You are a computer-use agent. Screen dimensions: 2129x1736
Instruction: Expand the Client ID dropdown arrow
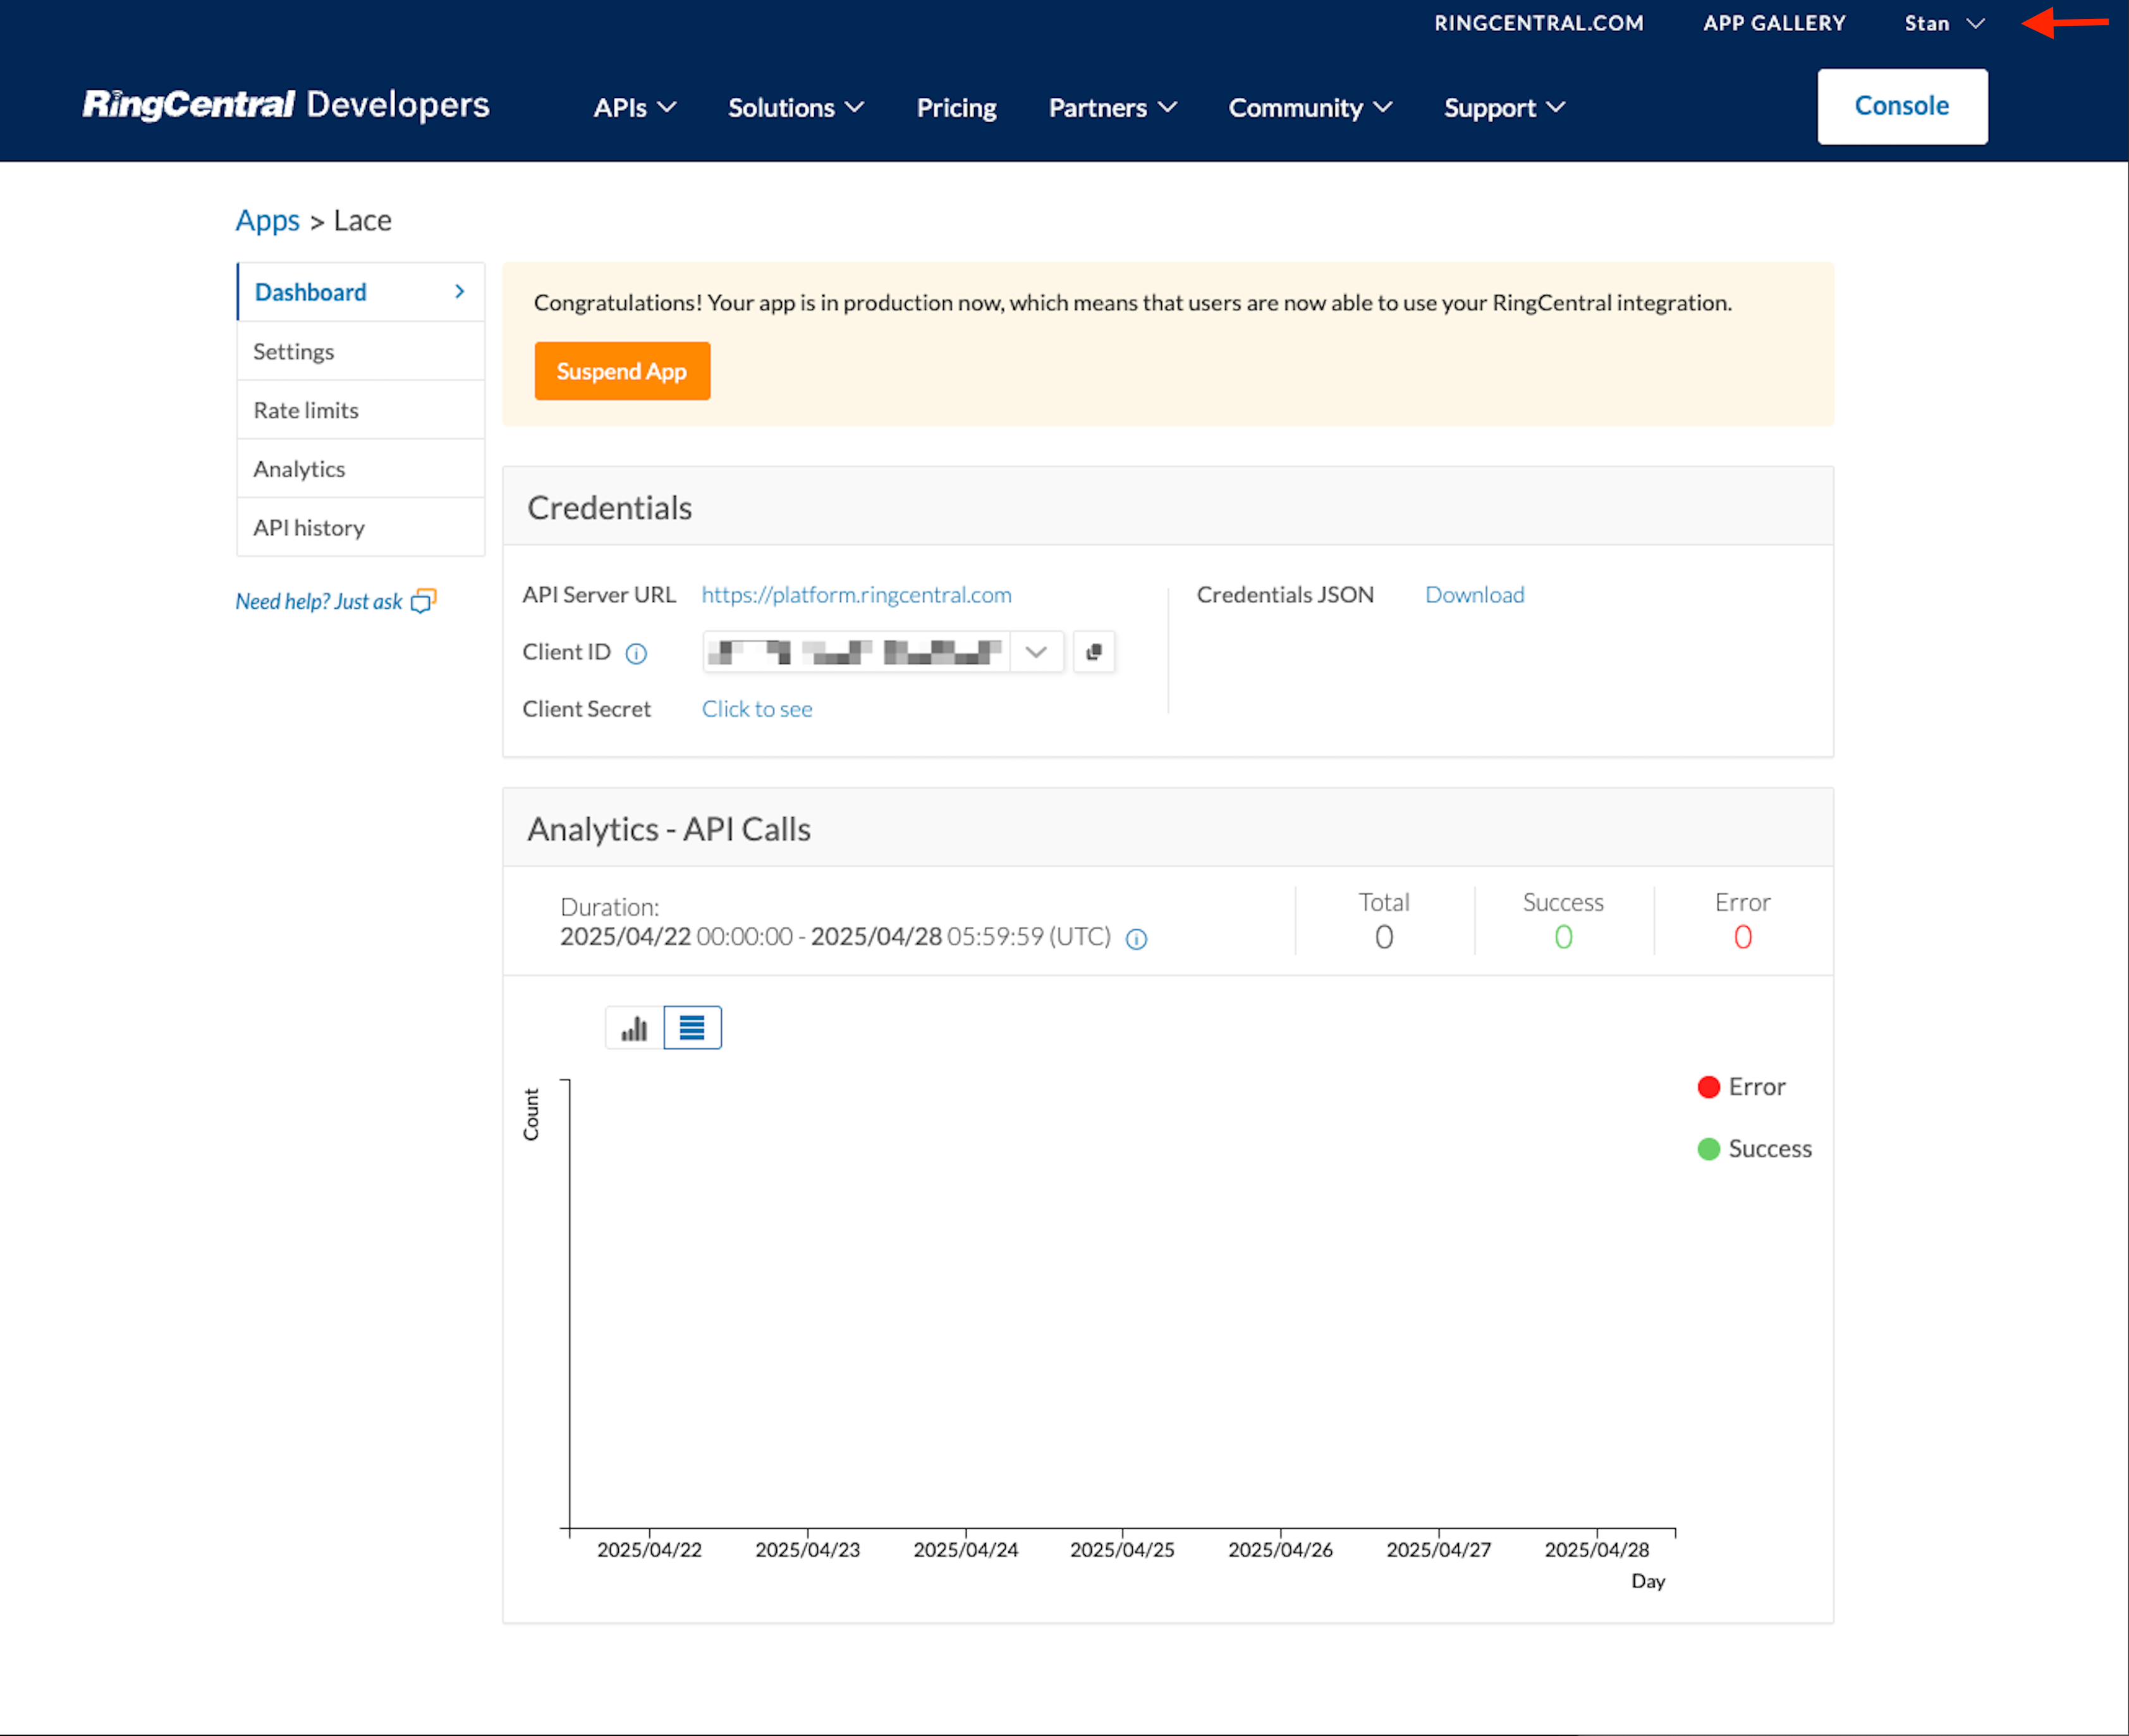1036,652
